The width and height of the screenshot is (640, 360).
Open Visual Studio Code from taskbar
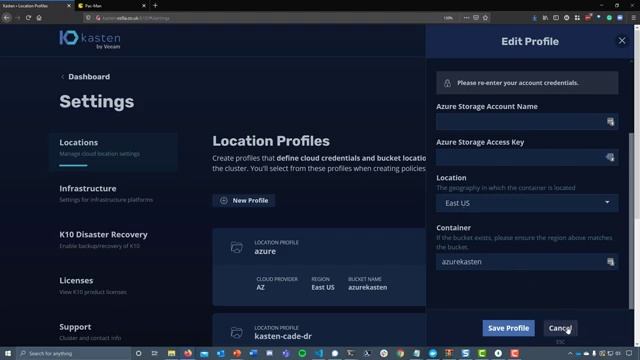click(318, 353)
